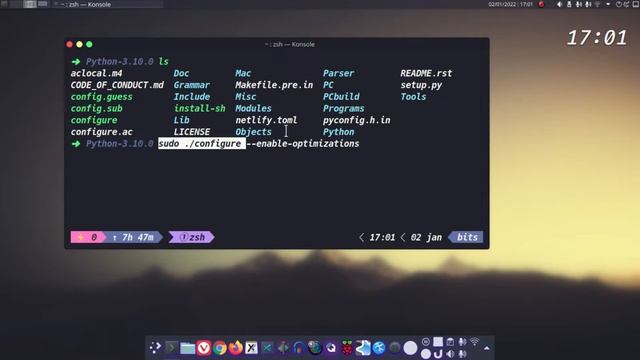
Task: Click Makefile.pre.in in the listing
Action: (x=274, y=85)
